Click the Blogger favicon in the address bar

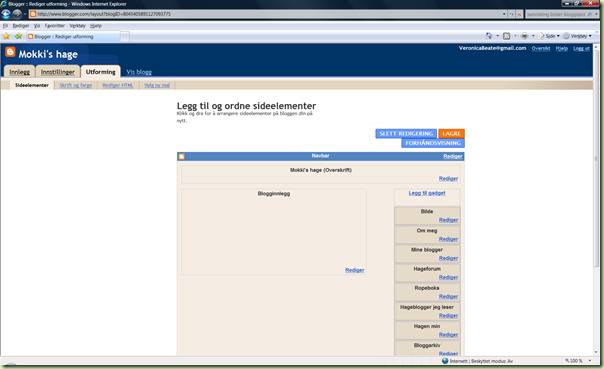33,14
